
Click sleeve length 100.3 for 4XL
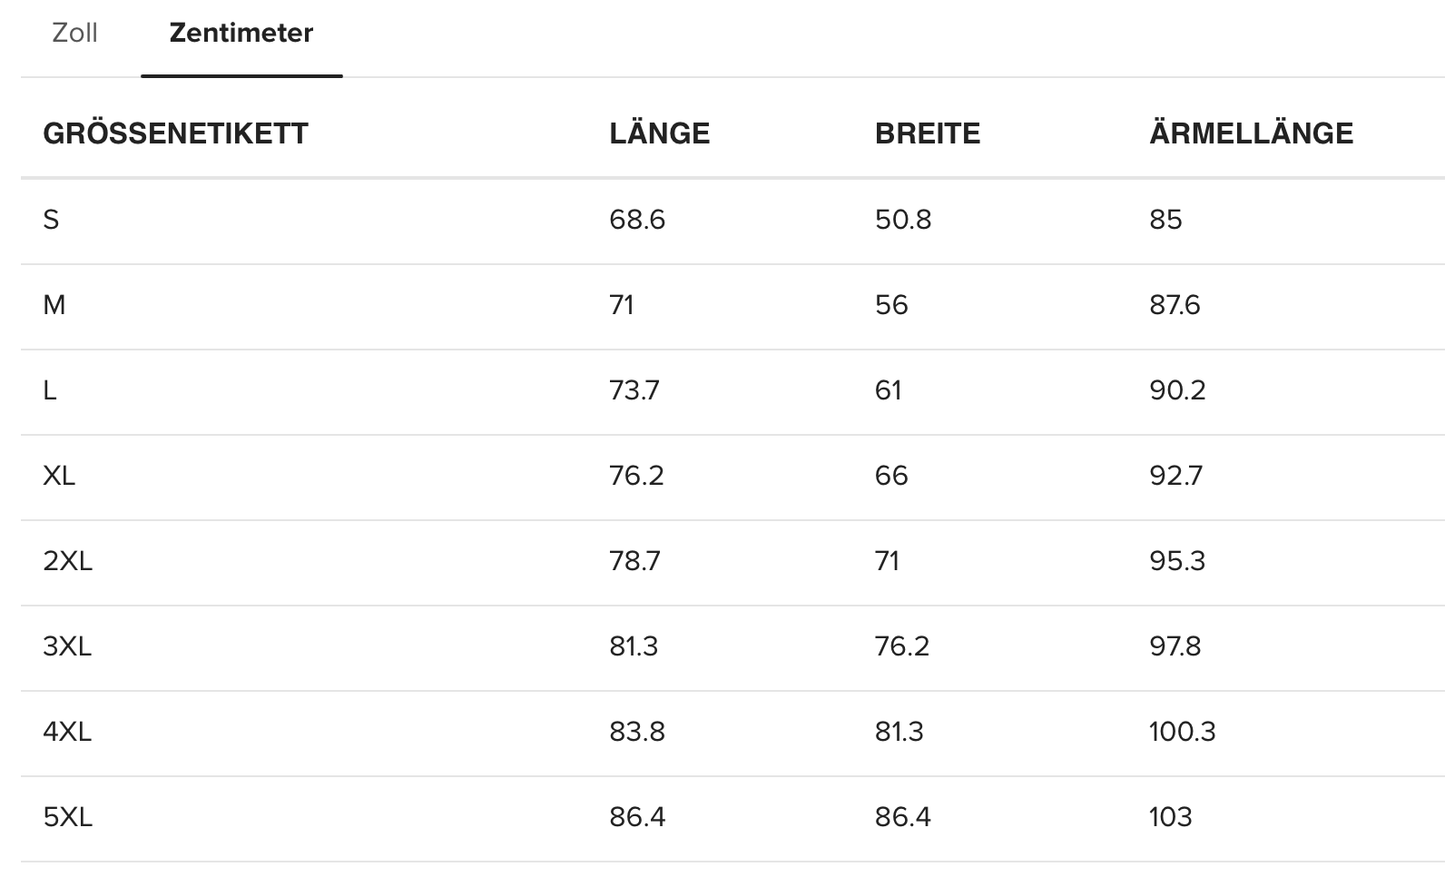[1182, 732]
